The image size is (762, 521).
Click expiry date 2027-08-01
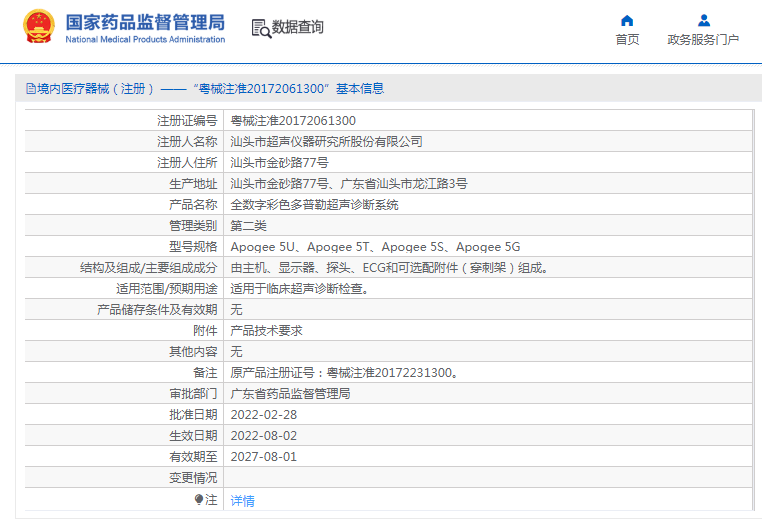[x=263, y=457]
